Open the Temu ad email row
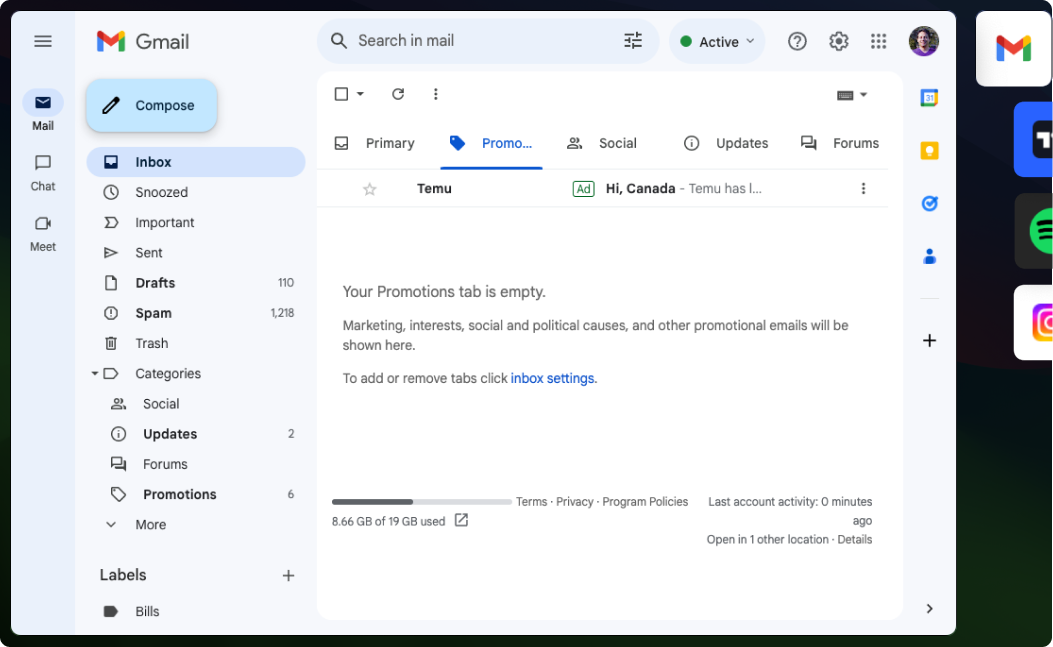The image size is (1053, 647). (602, 189)
